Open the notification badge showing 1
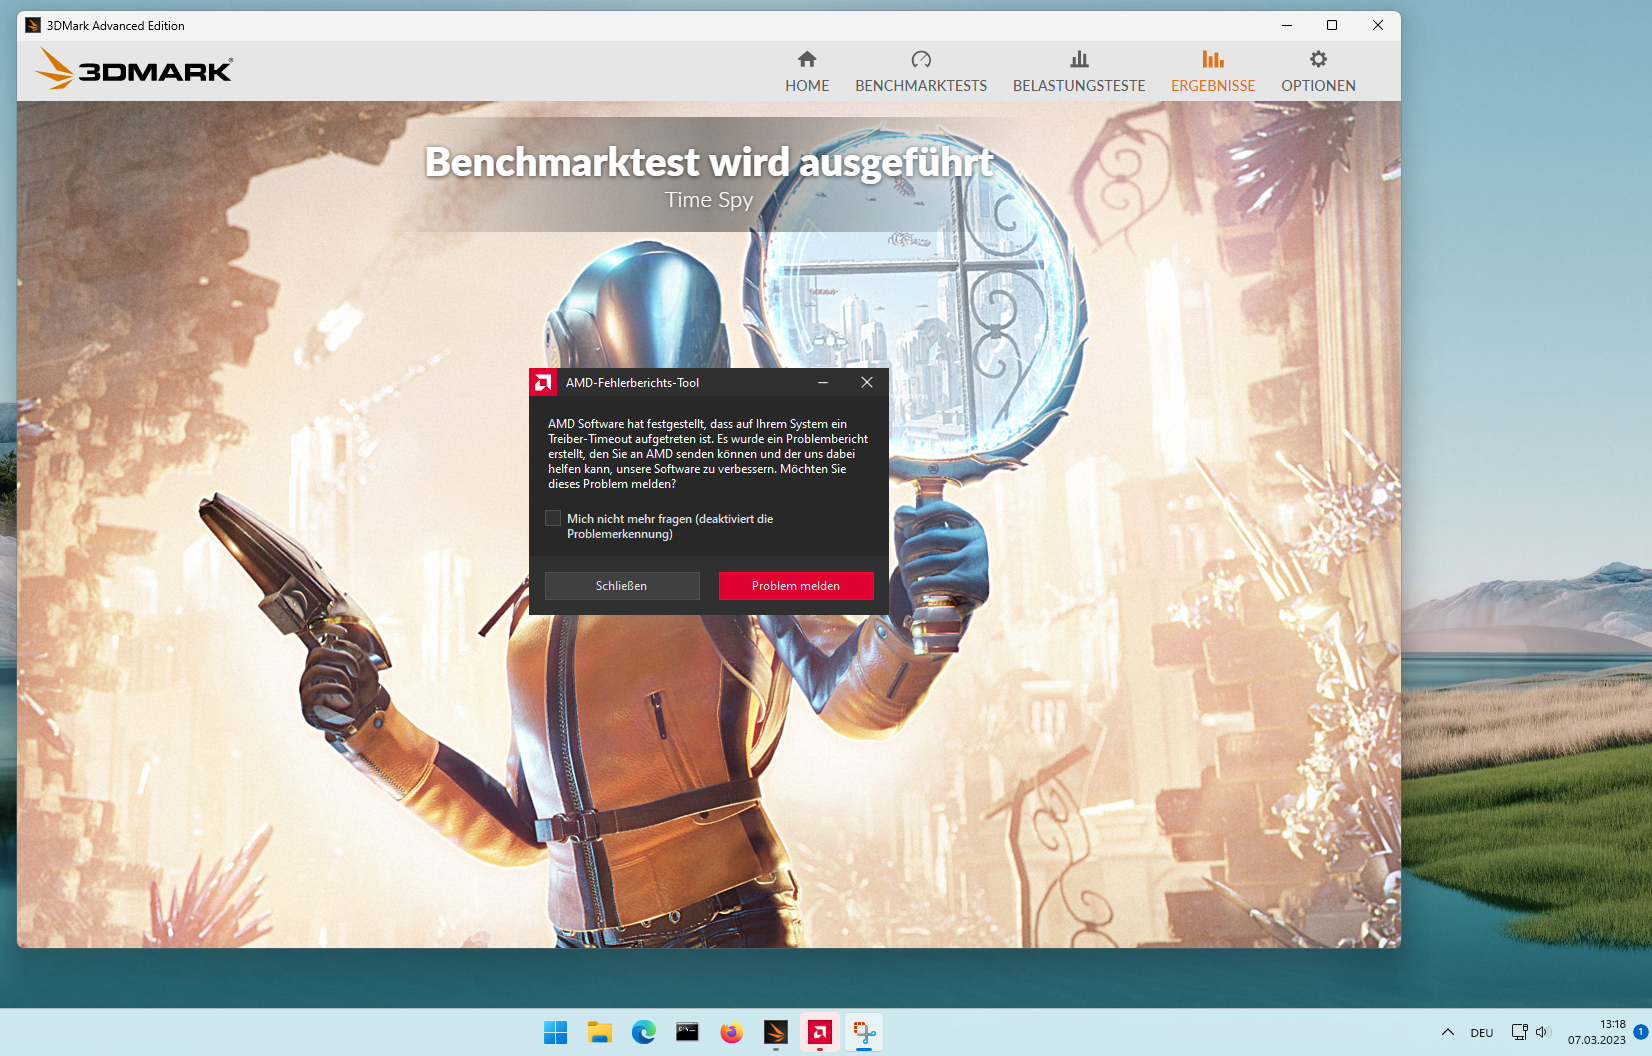Image resolution: width=1652 pixels, height=1056 pixels. coord(1640,1031)
